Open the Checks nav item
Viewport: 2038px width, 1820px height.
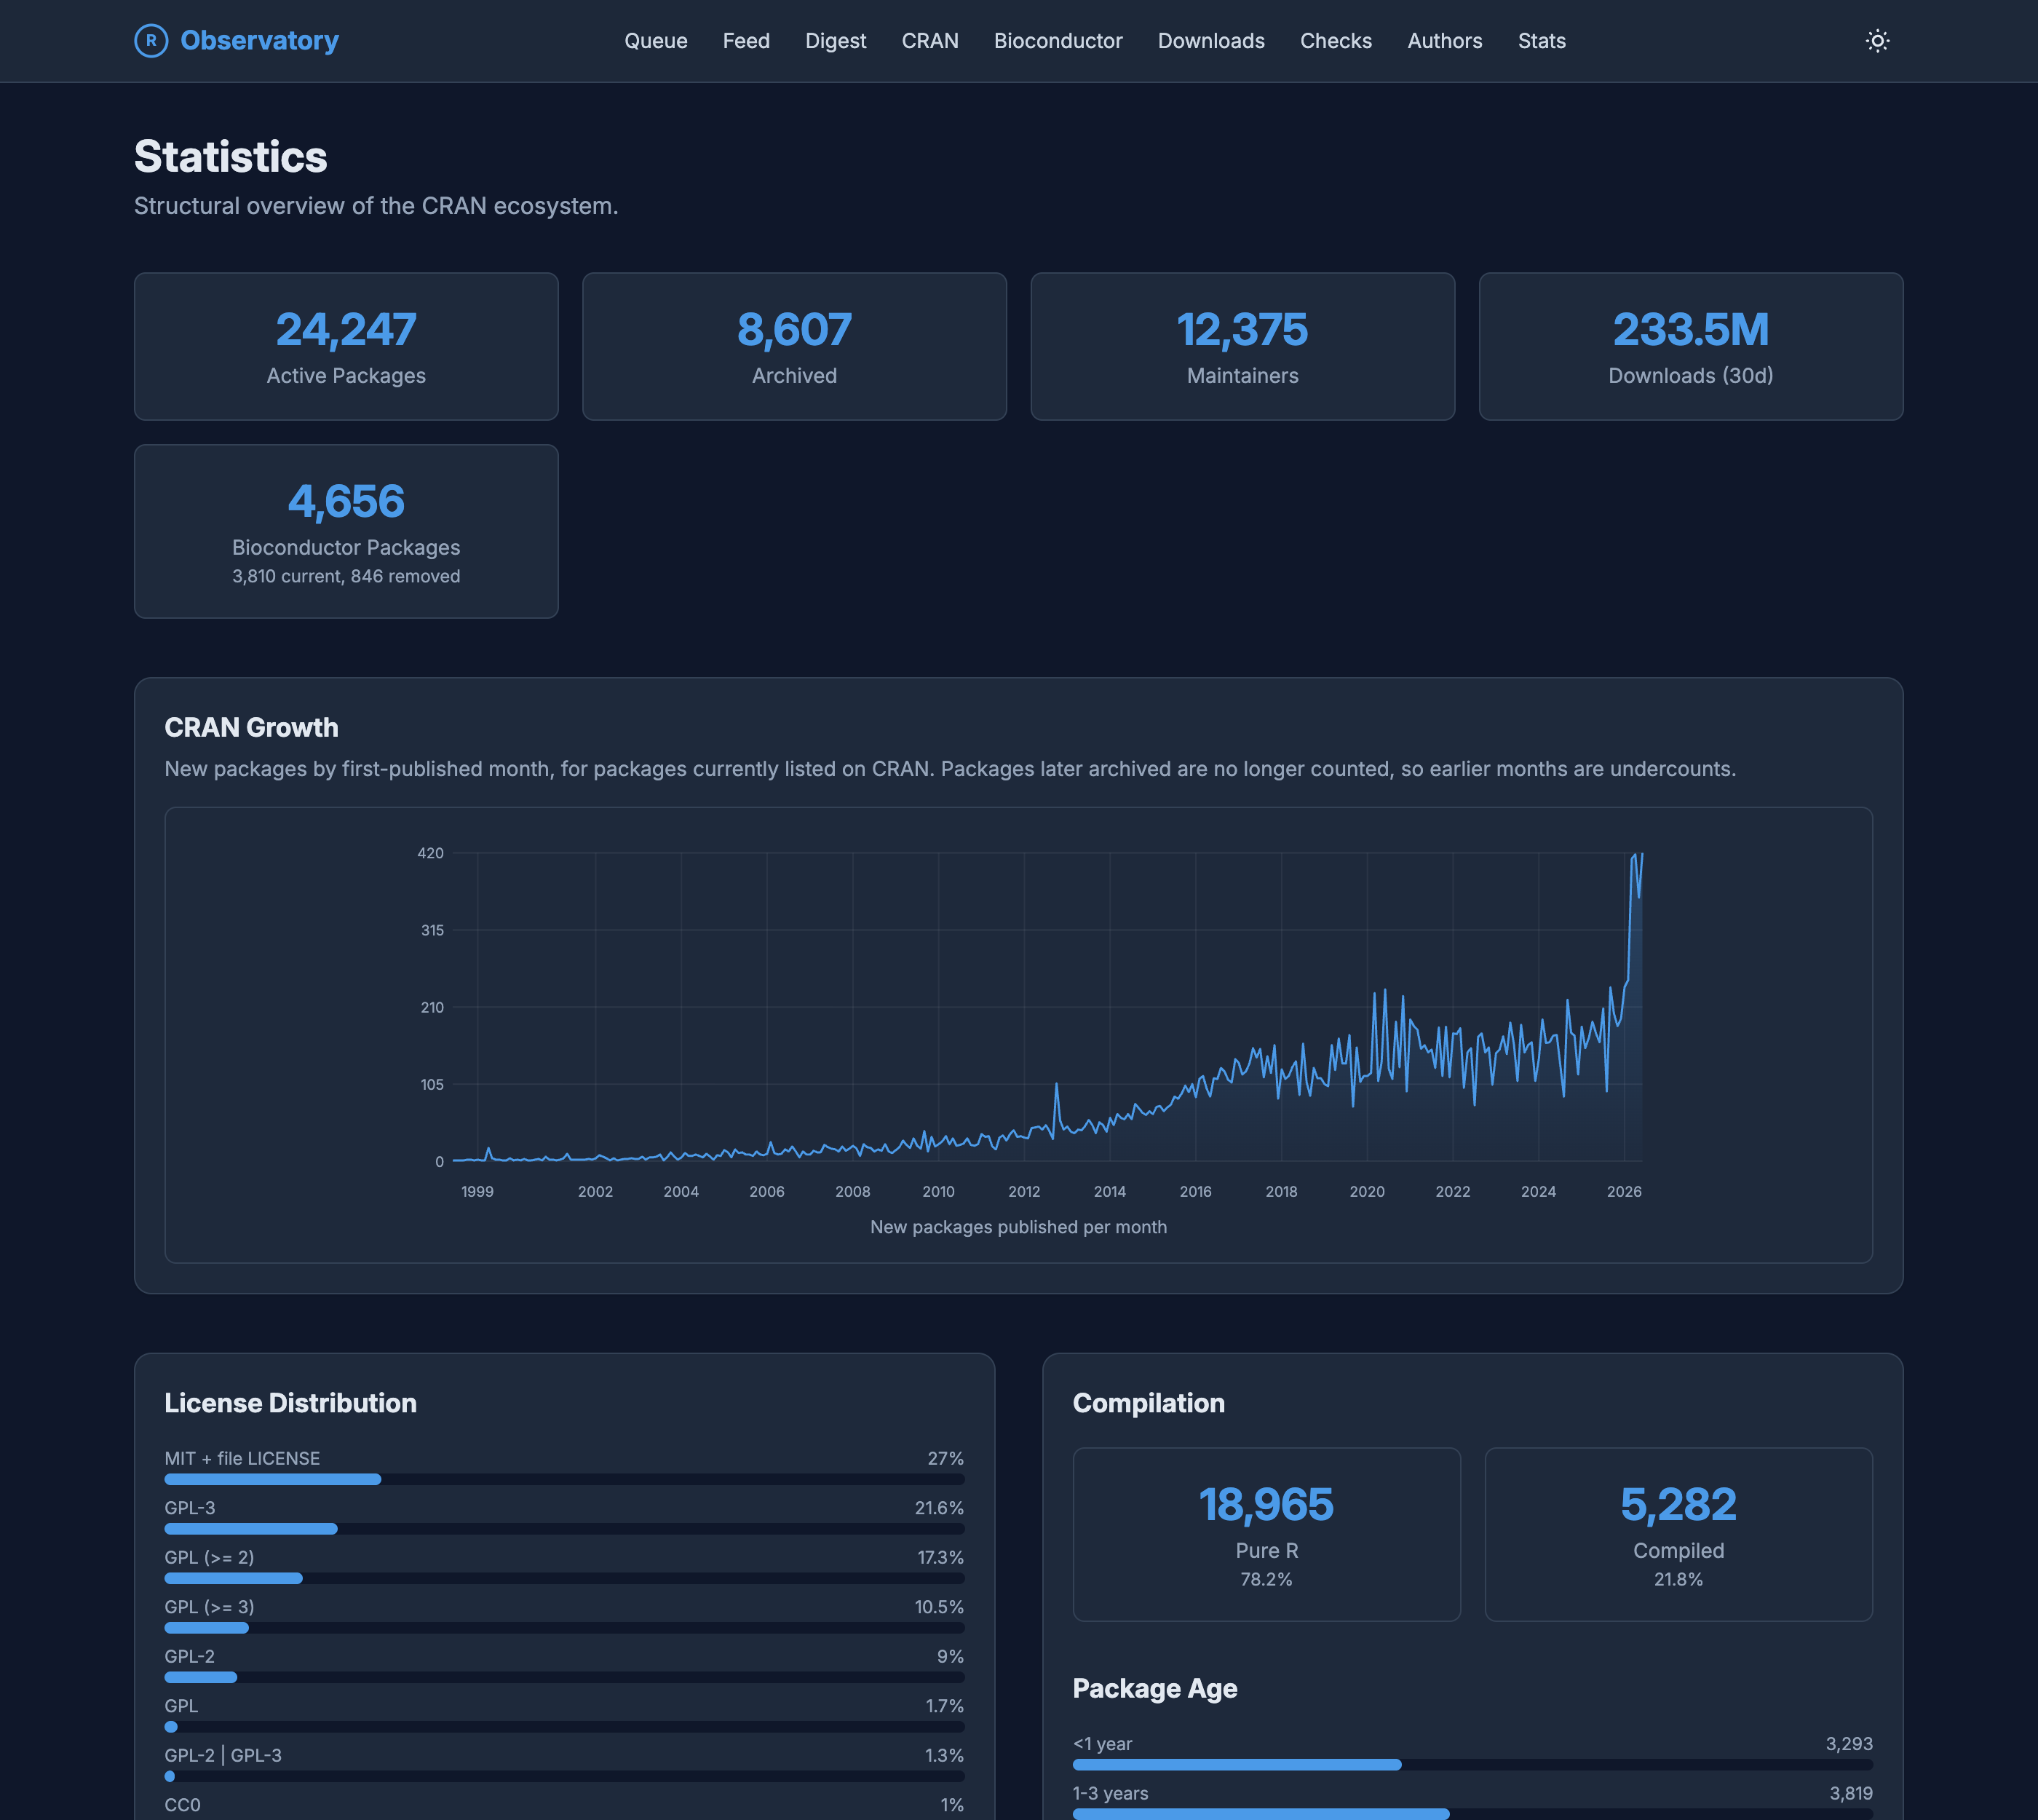point(1336,41)
